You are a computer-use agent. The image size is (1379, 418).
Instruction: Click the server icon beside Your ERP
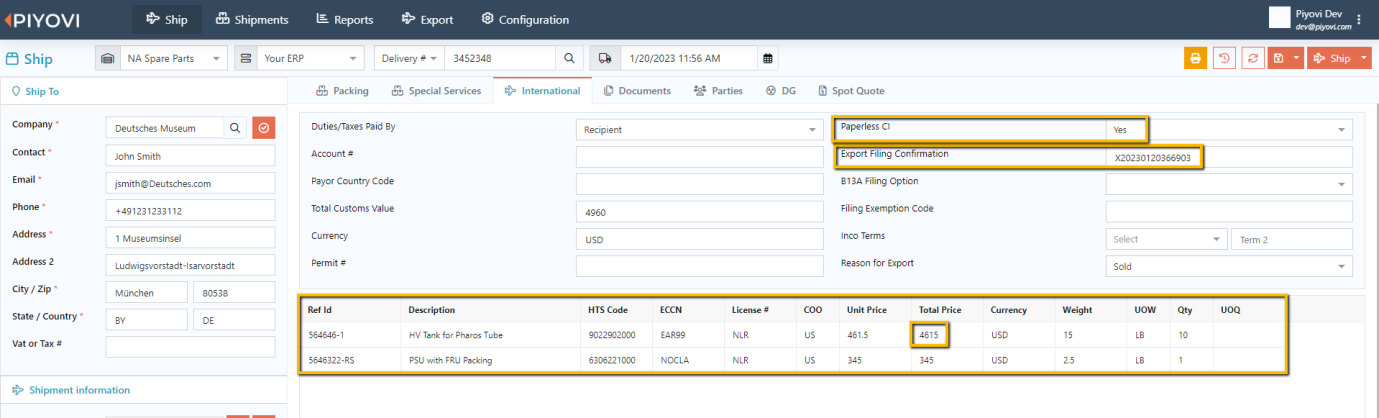click(246, 58)
